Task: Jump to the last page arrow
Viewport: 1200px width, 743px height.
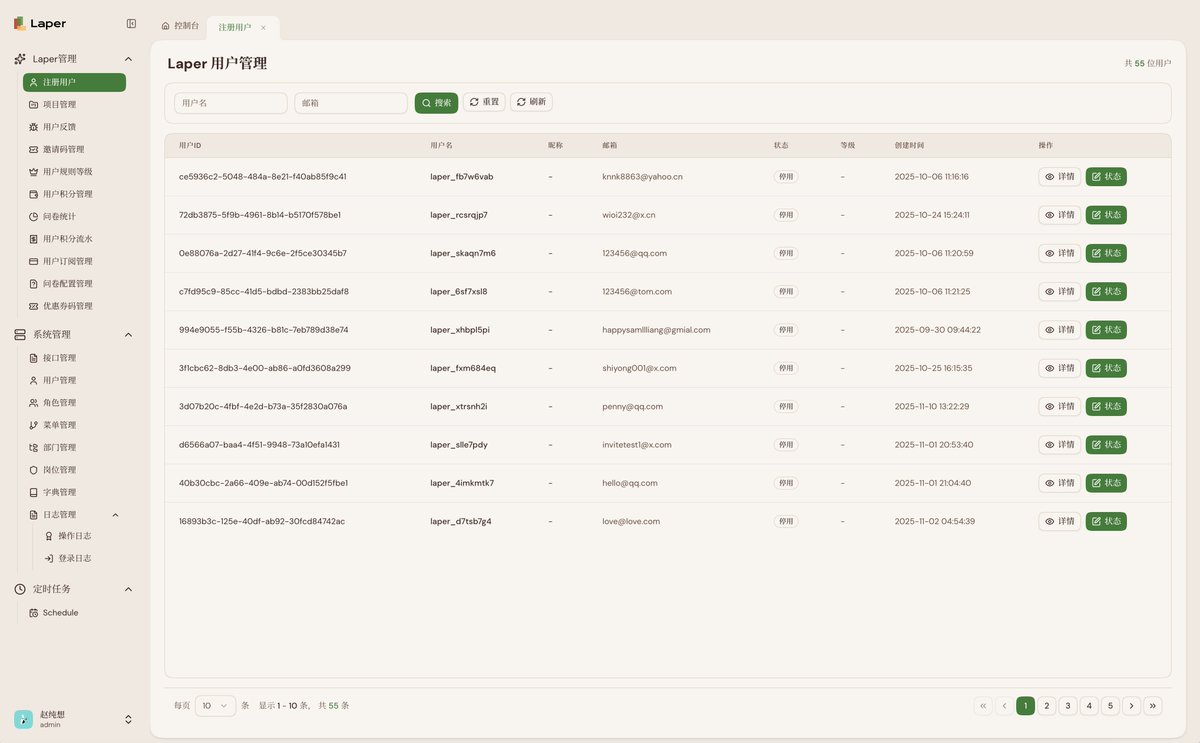Action: pyautogui.click(x=1153, y=706)
